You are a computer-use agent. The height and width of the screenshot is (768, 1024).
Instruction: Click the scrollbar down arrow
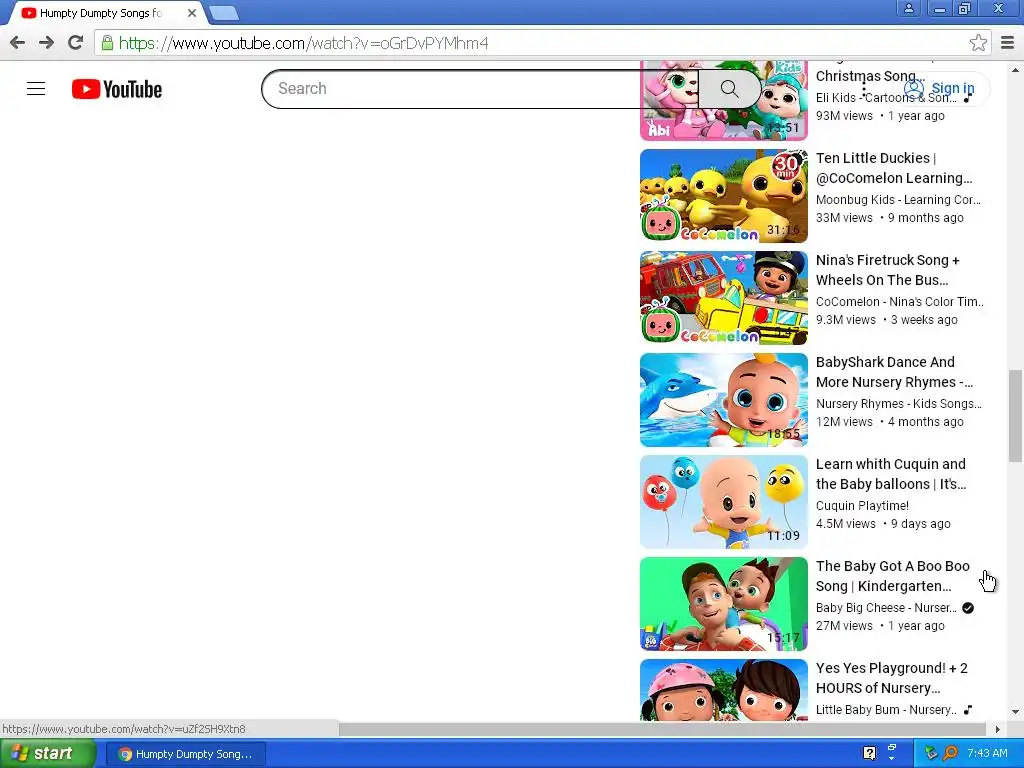click(1016, 712)
